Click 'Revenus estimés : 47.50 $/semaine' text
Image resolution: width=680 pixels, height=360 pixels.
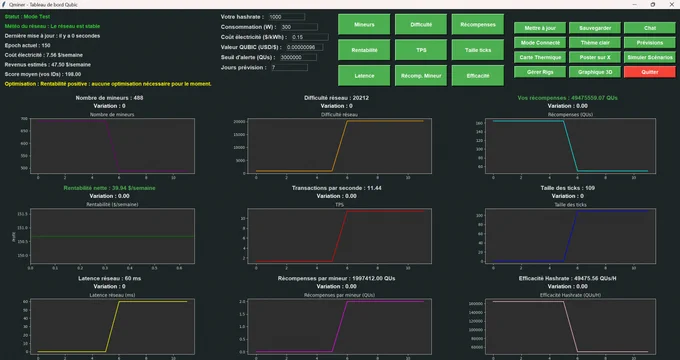click(48, 65)
